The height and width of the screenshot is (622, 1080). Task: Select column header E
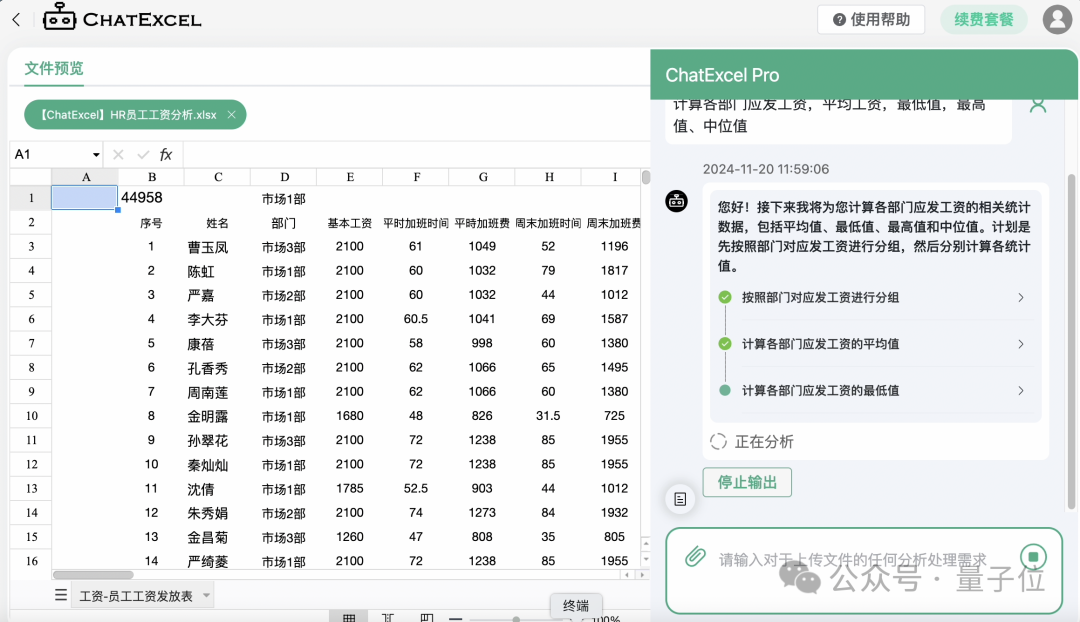pyautogui.click(x=350, y=177)
